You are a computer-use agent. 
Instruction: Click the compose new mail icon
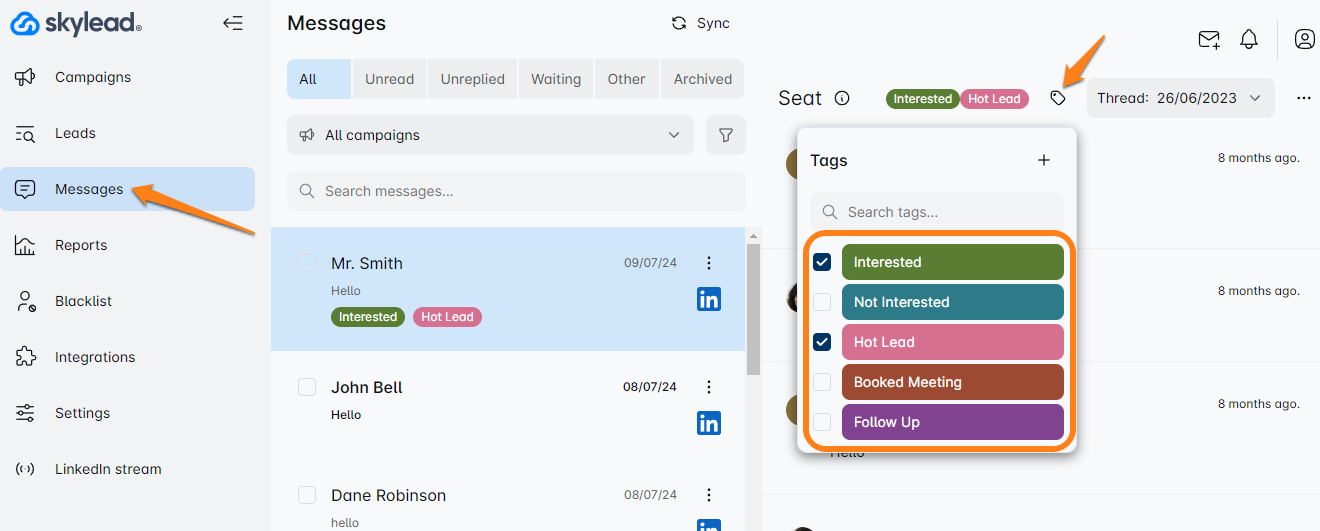tap(1209, 39)
